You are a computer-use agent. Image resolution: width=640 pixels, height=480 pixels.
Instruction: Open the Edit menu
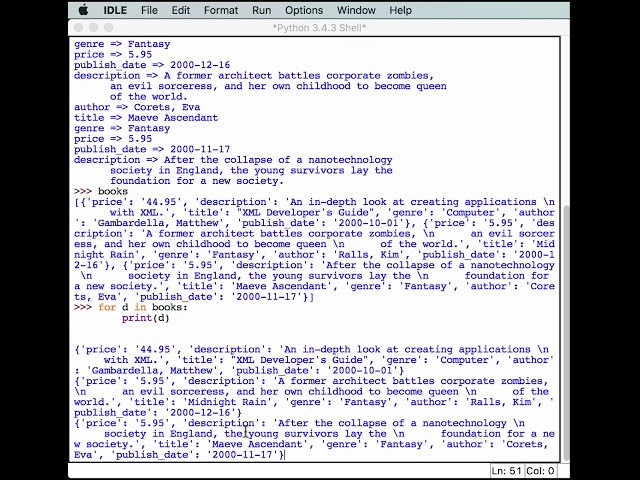tap(180, 10)
